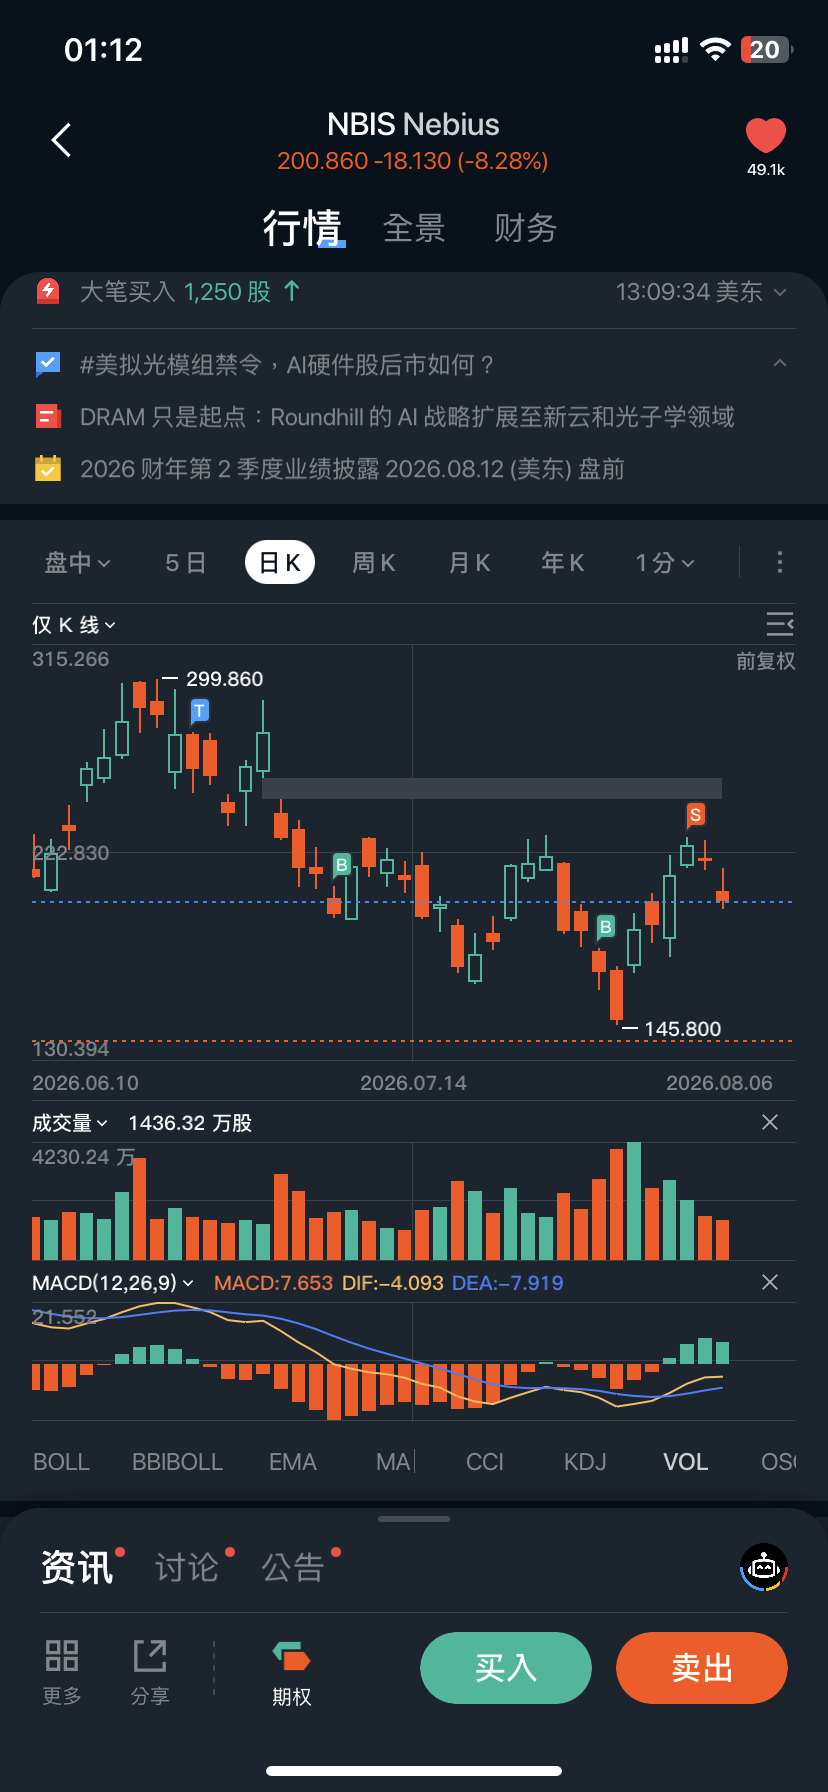
Task: Tap the orange S sell marker
Action: pos(695,815)
